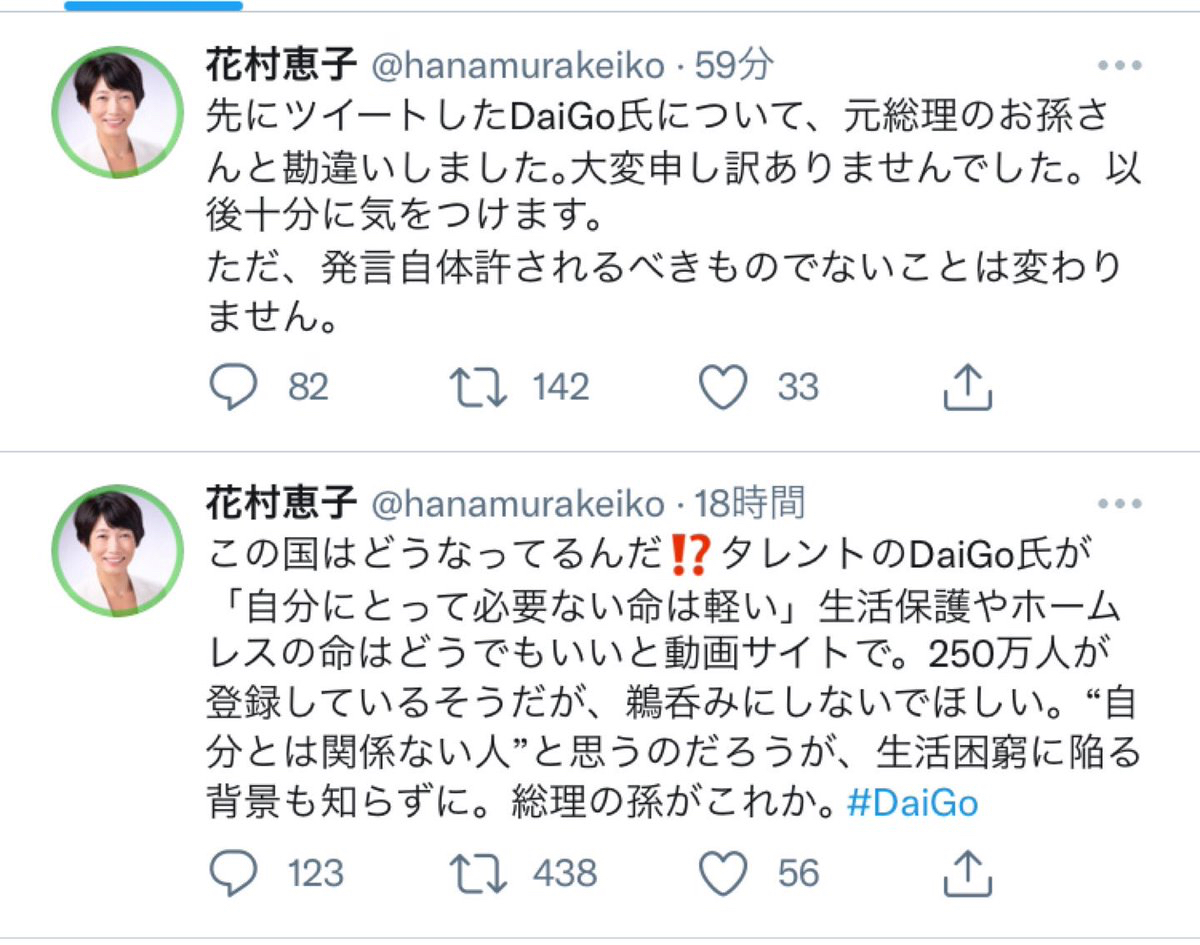Reply to the 59分 apology tweet
1200x945 pixels.
click(x=233, y=387)
